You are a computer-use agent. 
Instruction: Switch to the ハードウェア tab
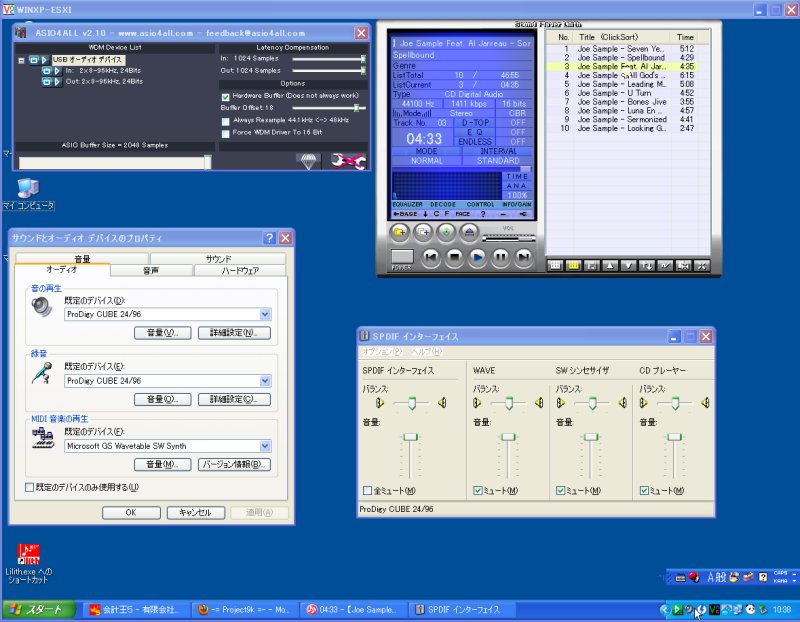pos(240,270)
